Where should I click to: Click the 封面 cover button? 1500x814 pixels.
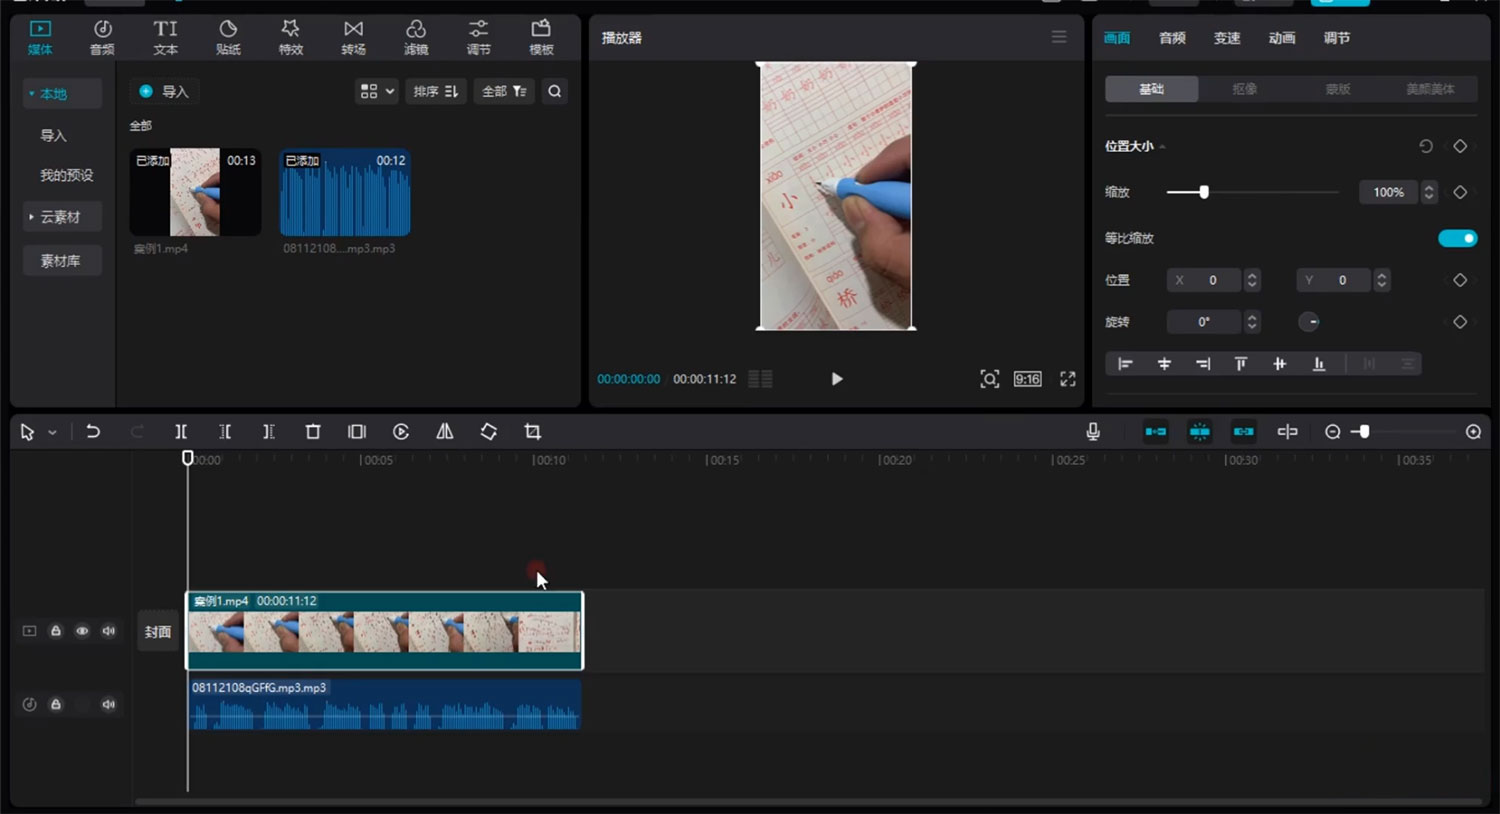(x=158, y=632)
